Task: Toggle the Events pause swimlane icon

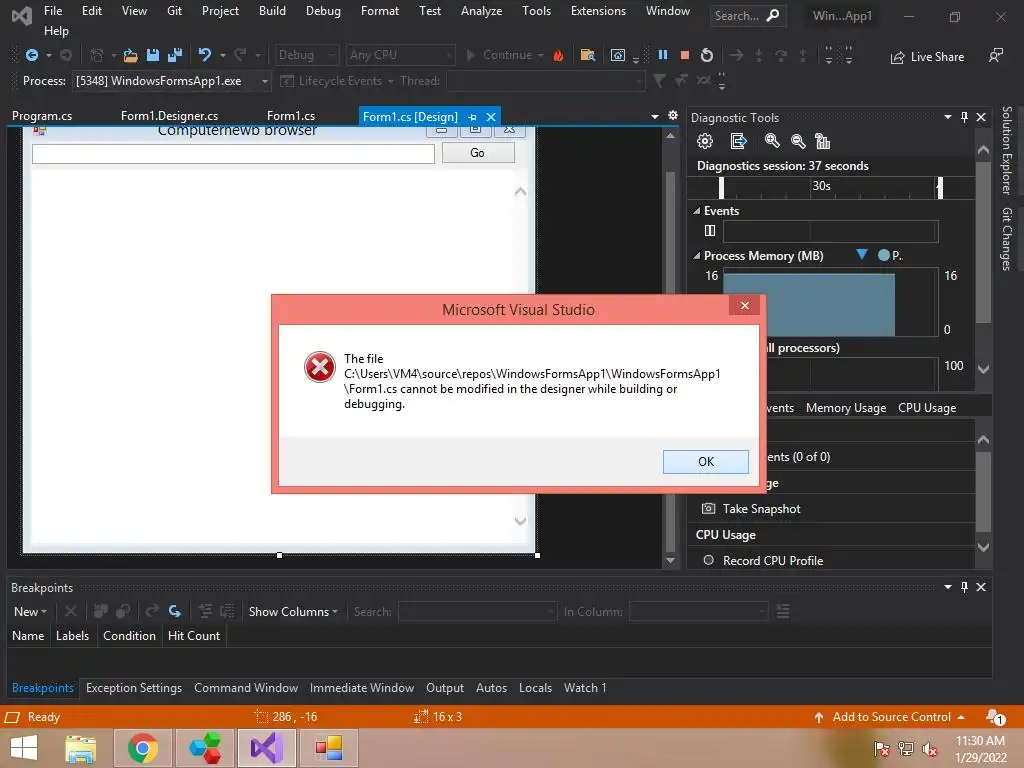Action: [x=710, y=231]
